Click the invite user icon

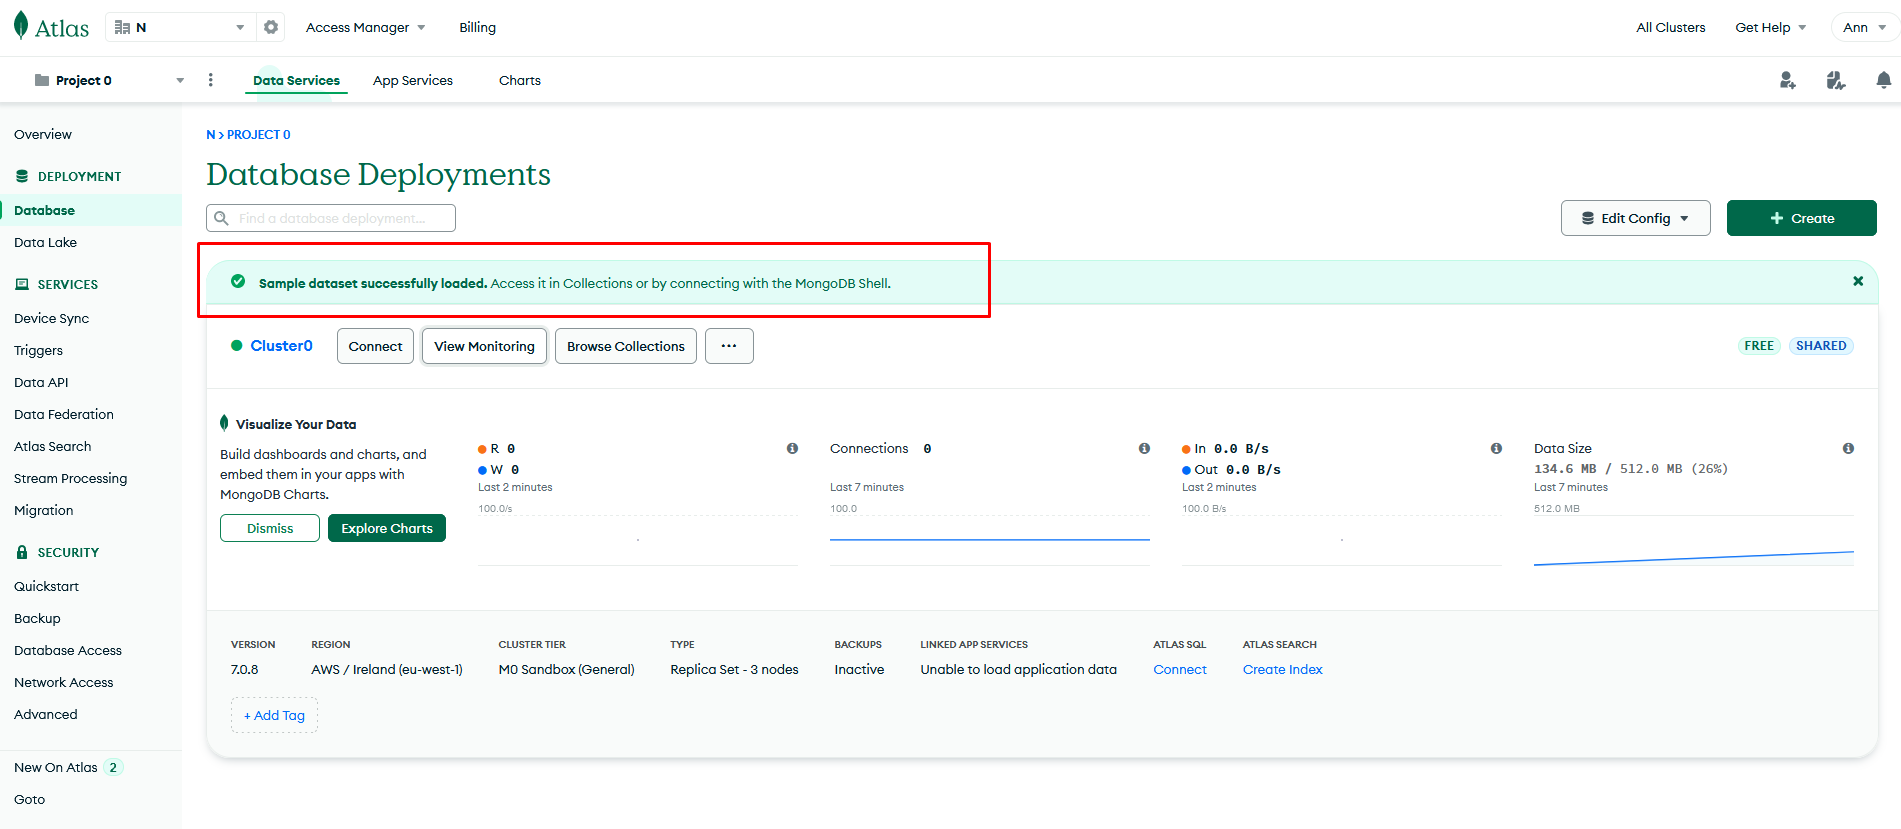pos(1787,80)
